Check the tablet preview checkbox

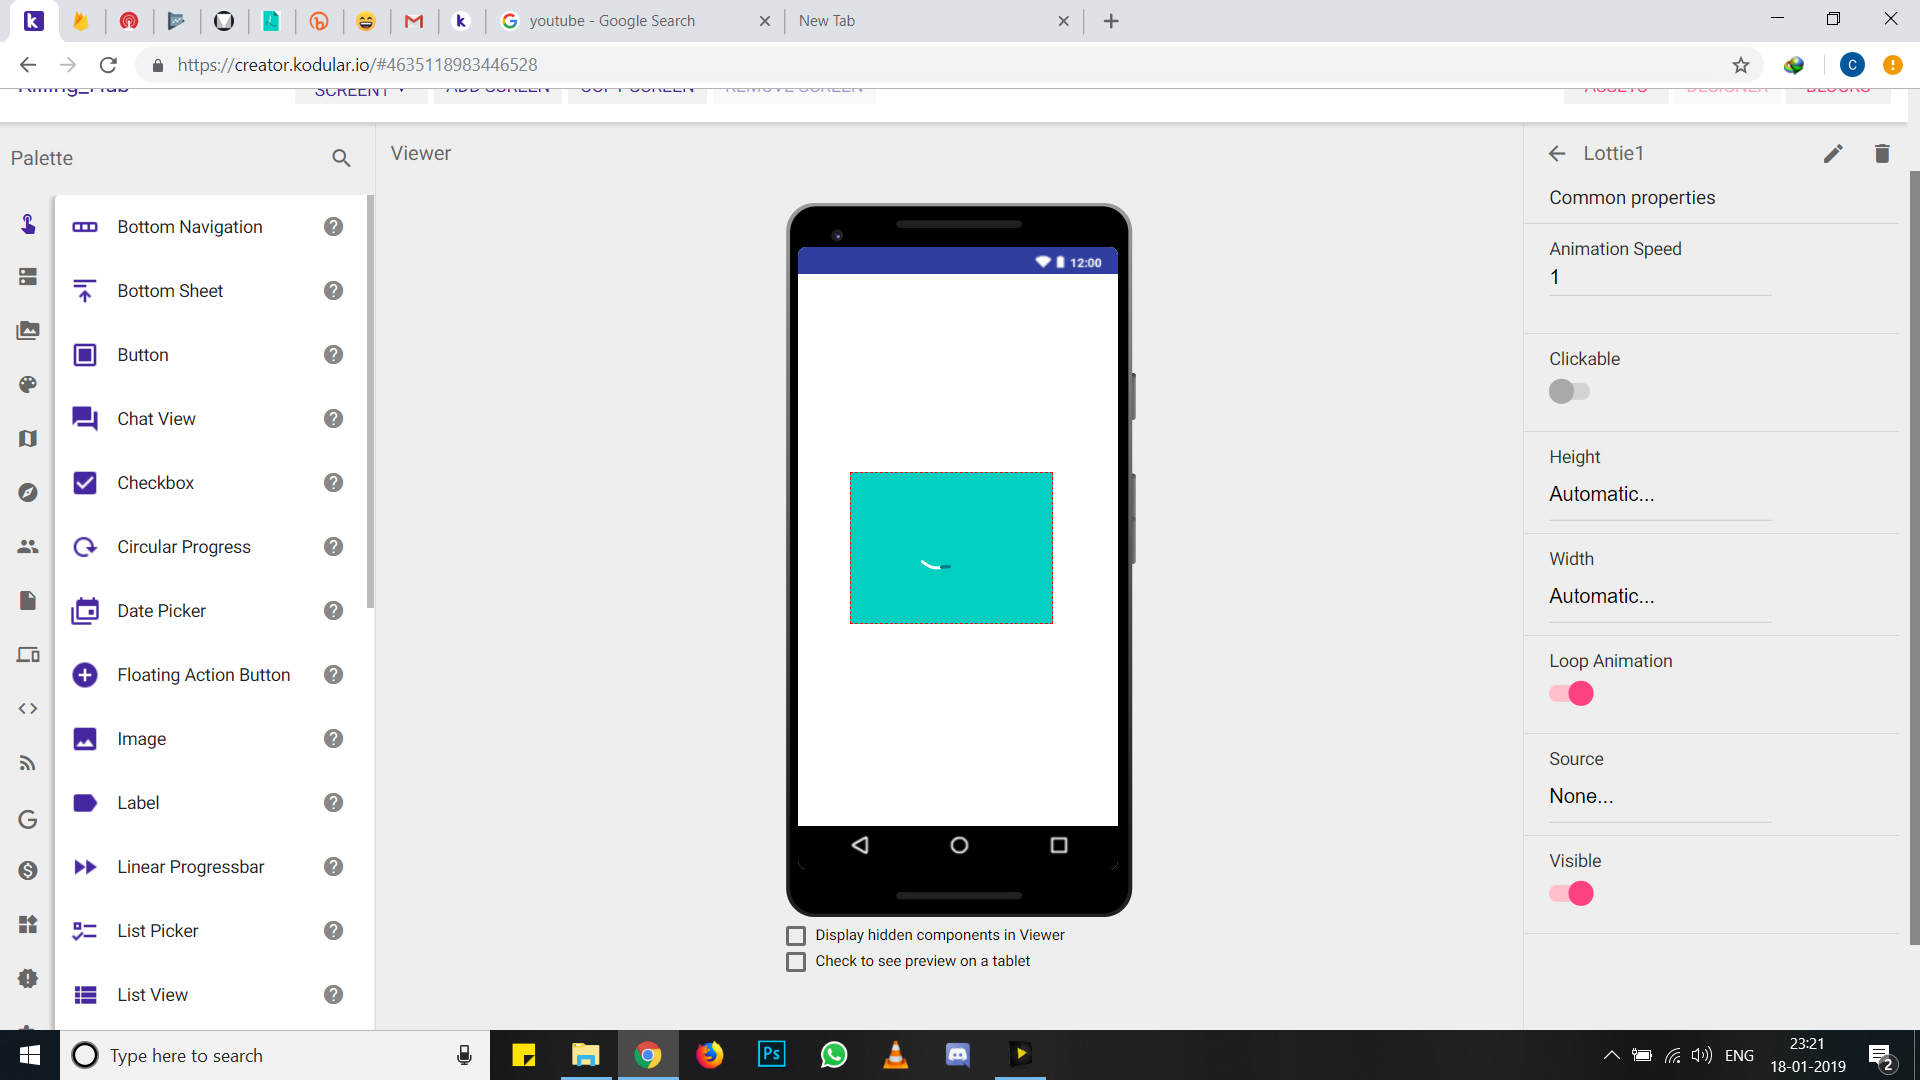click(x=796, y=962)
